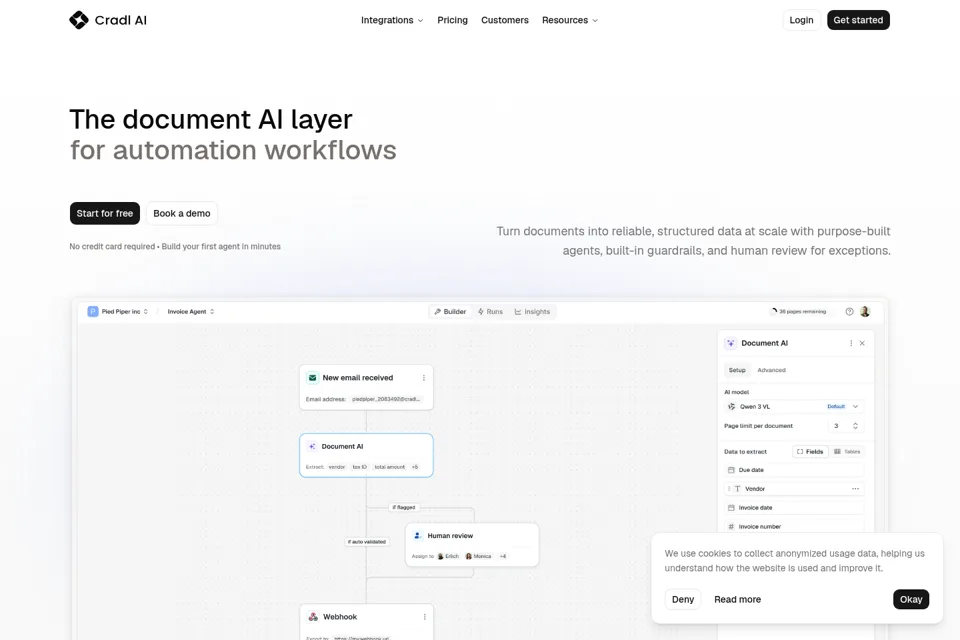Click Erlich's avatar in Human review
The width and height of the screenshot is (960, 640).
point(440,556)
